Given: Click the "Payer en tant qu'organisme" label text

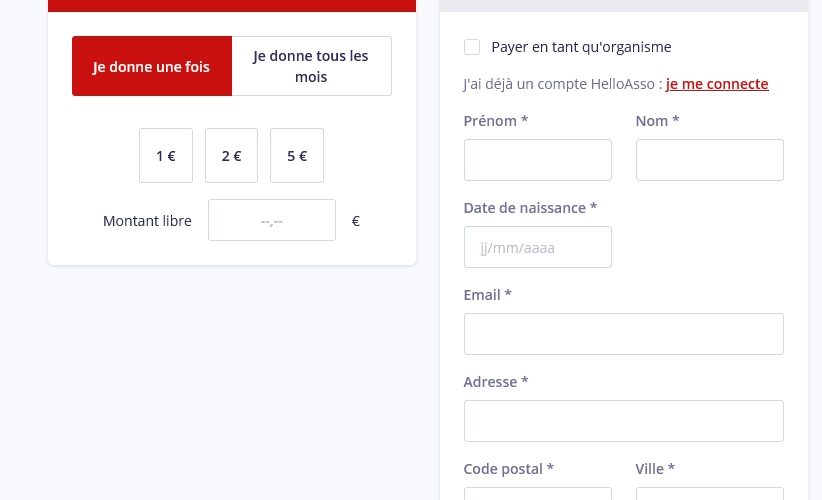Looking at the screenshot, I should [581, 47].
